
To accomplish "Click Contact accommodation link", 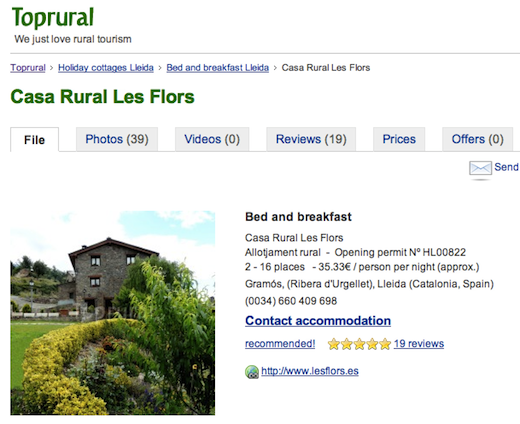I will click(x=318, y=321).
